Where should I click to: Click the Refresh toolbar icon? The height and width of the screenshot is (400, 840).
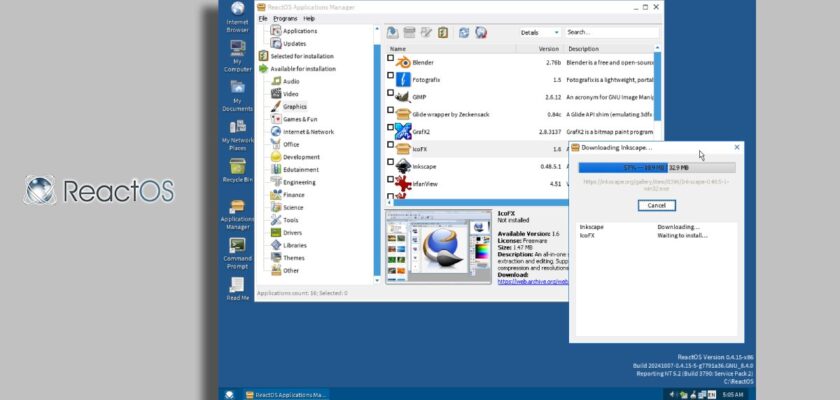(x=464, y=33)
